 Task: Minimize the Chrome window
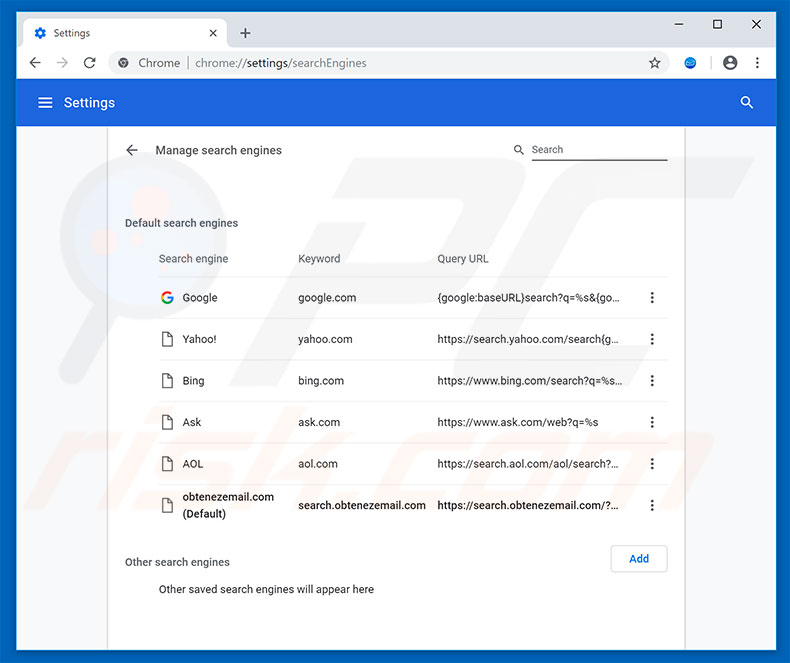click(x=679, y=24)
